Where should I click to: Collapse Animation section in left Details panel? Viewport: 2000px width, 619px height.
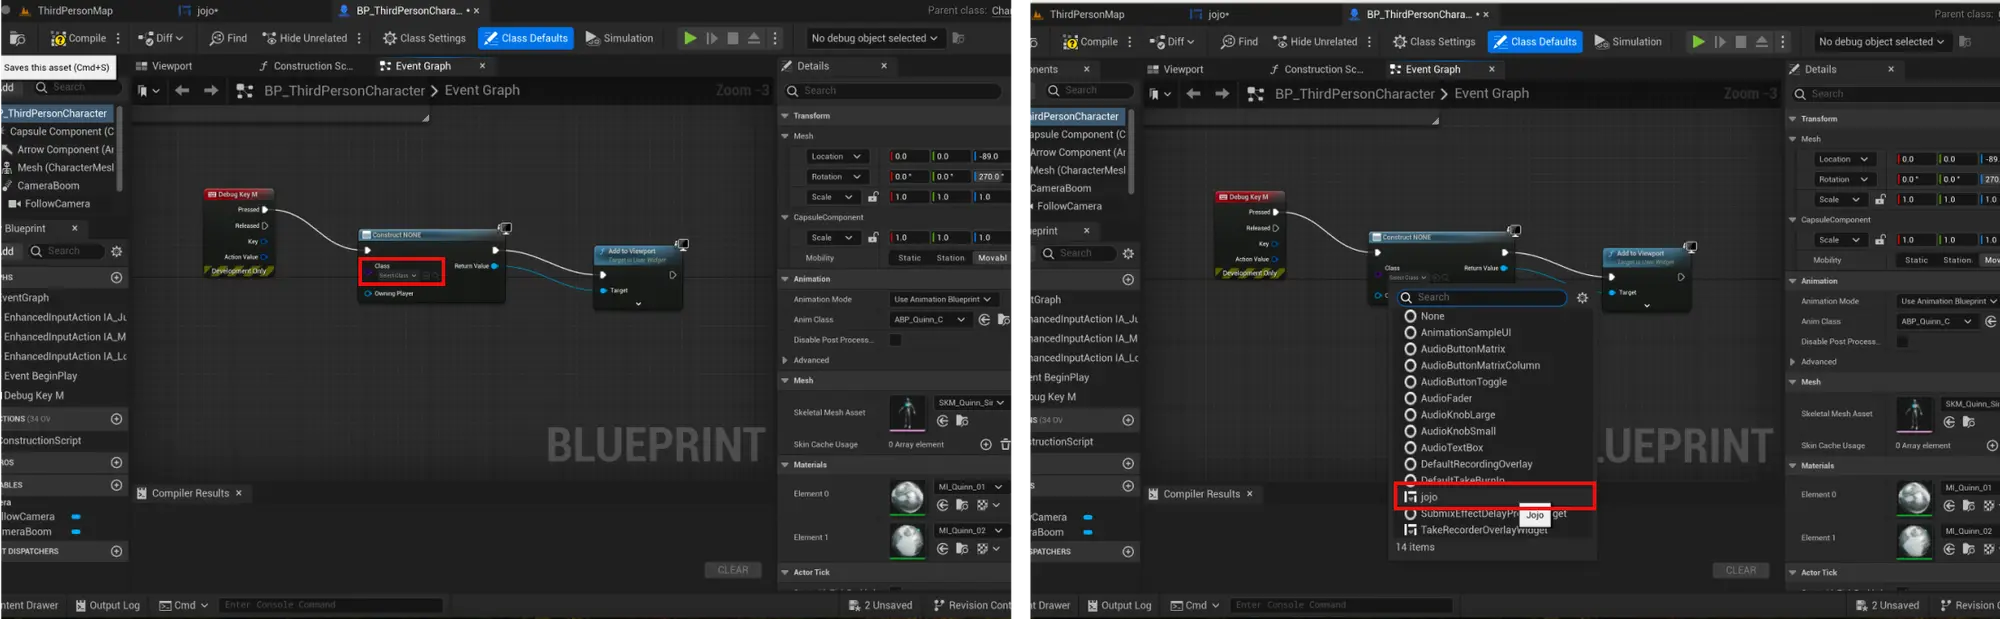785,279
